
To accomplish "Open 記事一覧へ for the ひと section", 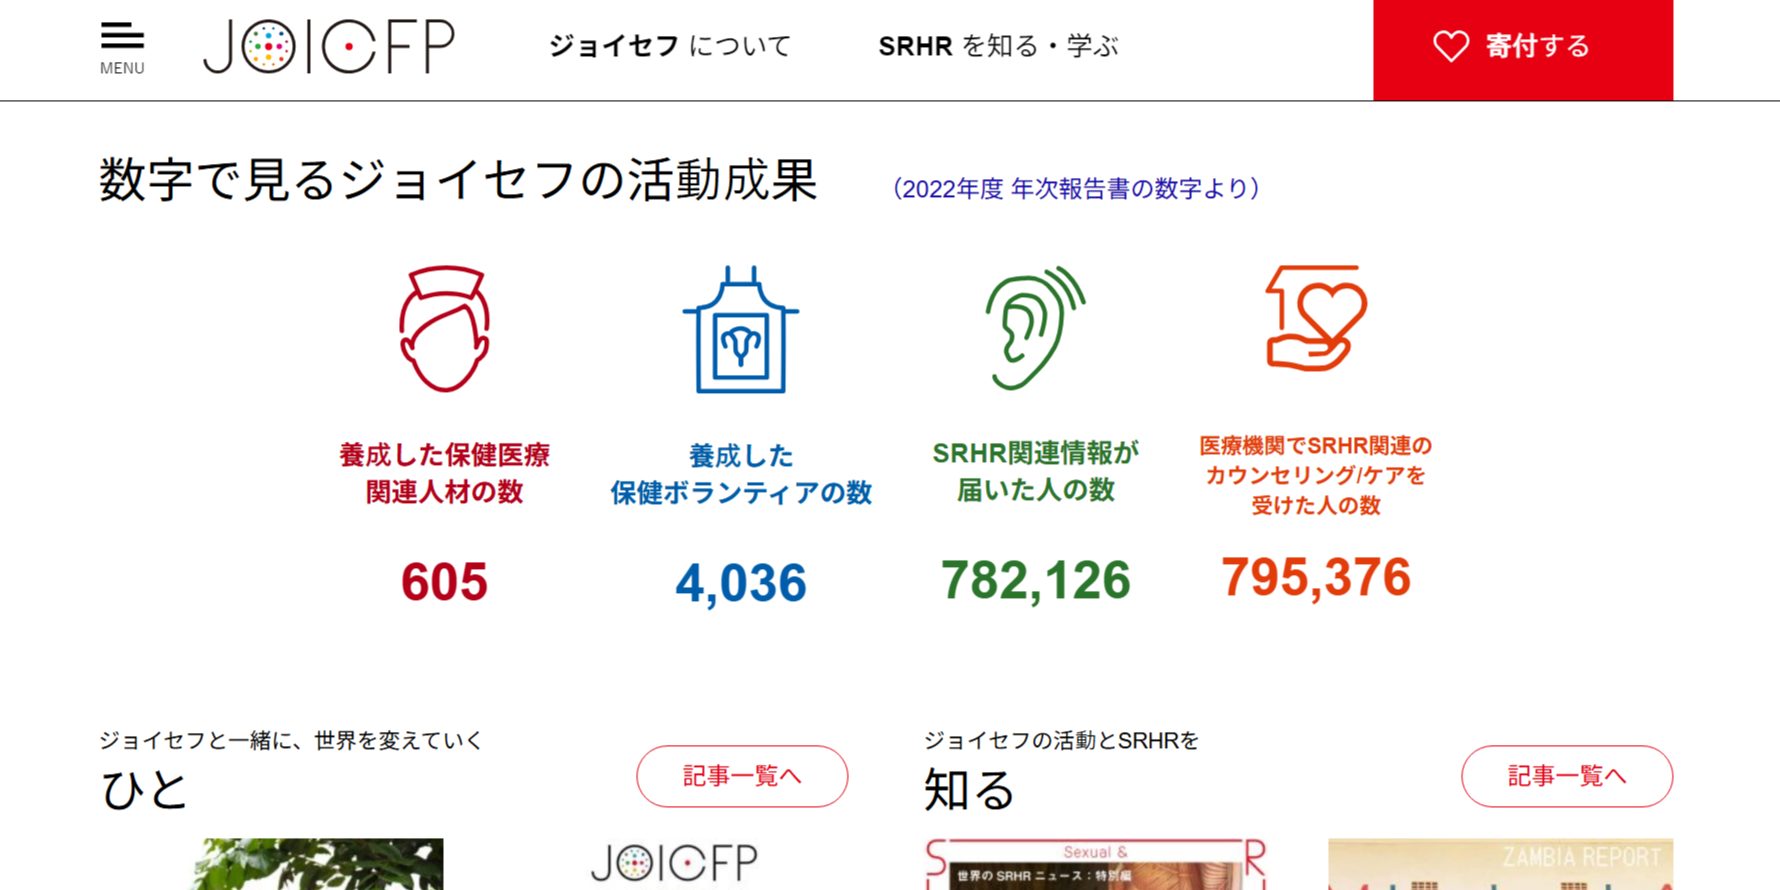I will [742, 776].
